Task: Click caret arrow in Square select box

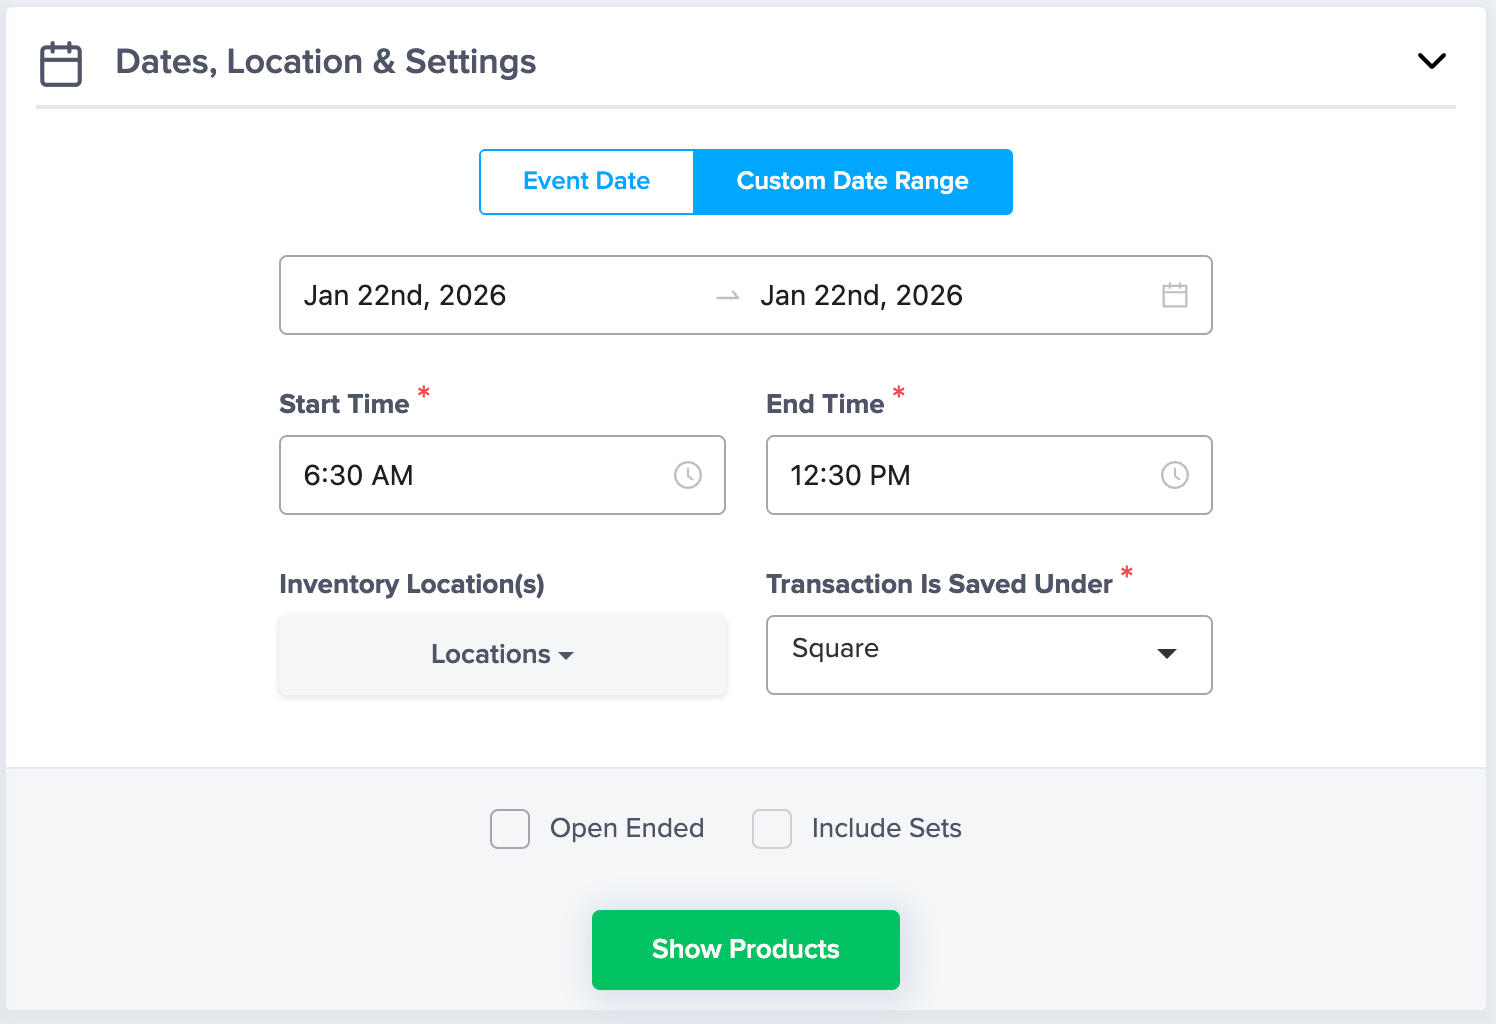Action: tap(1166, 654)
